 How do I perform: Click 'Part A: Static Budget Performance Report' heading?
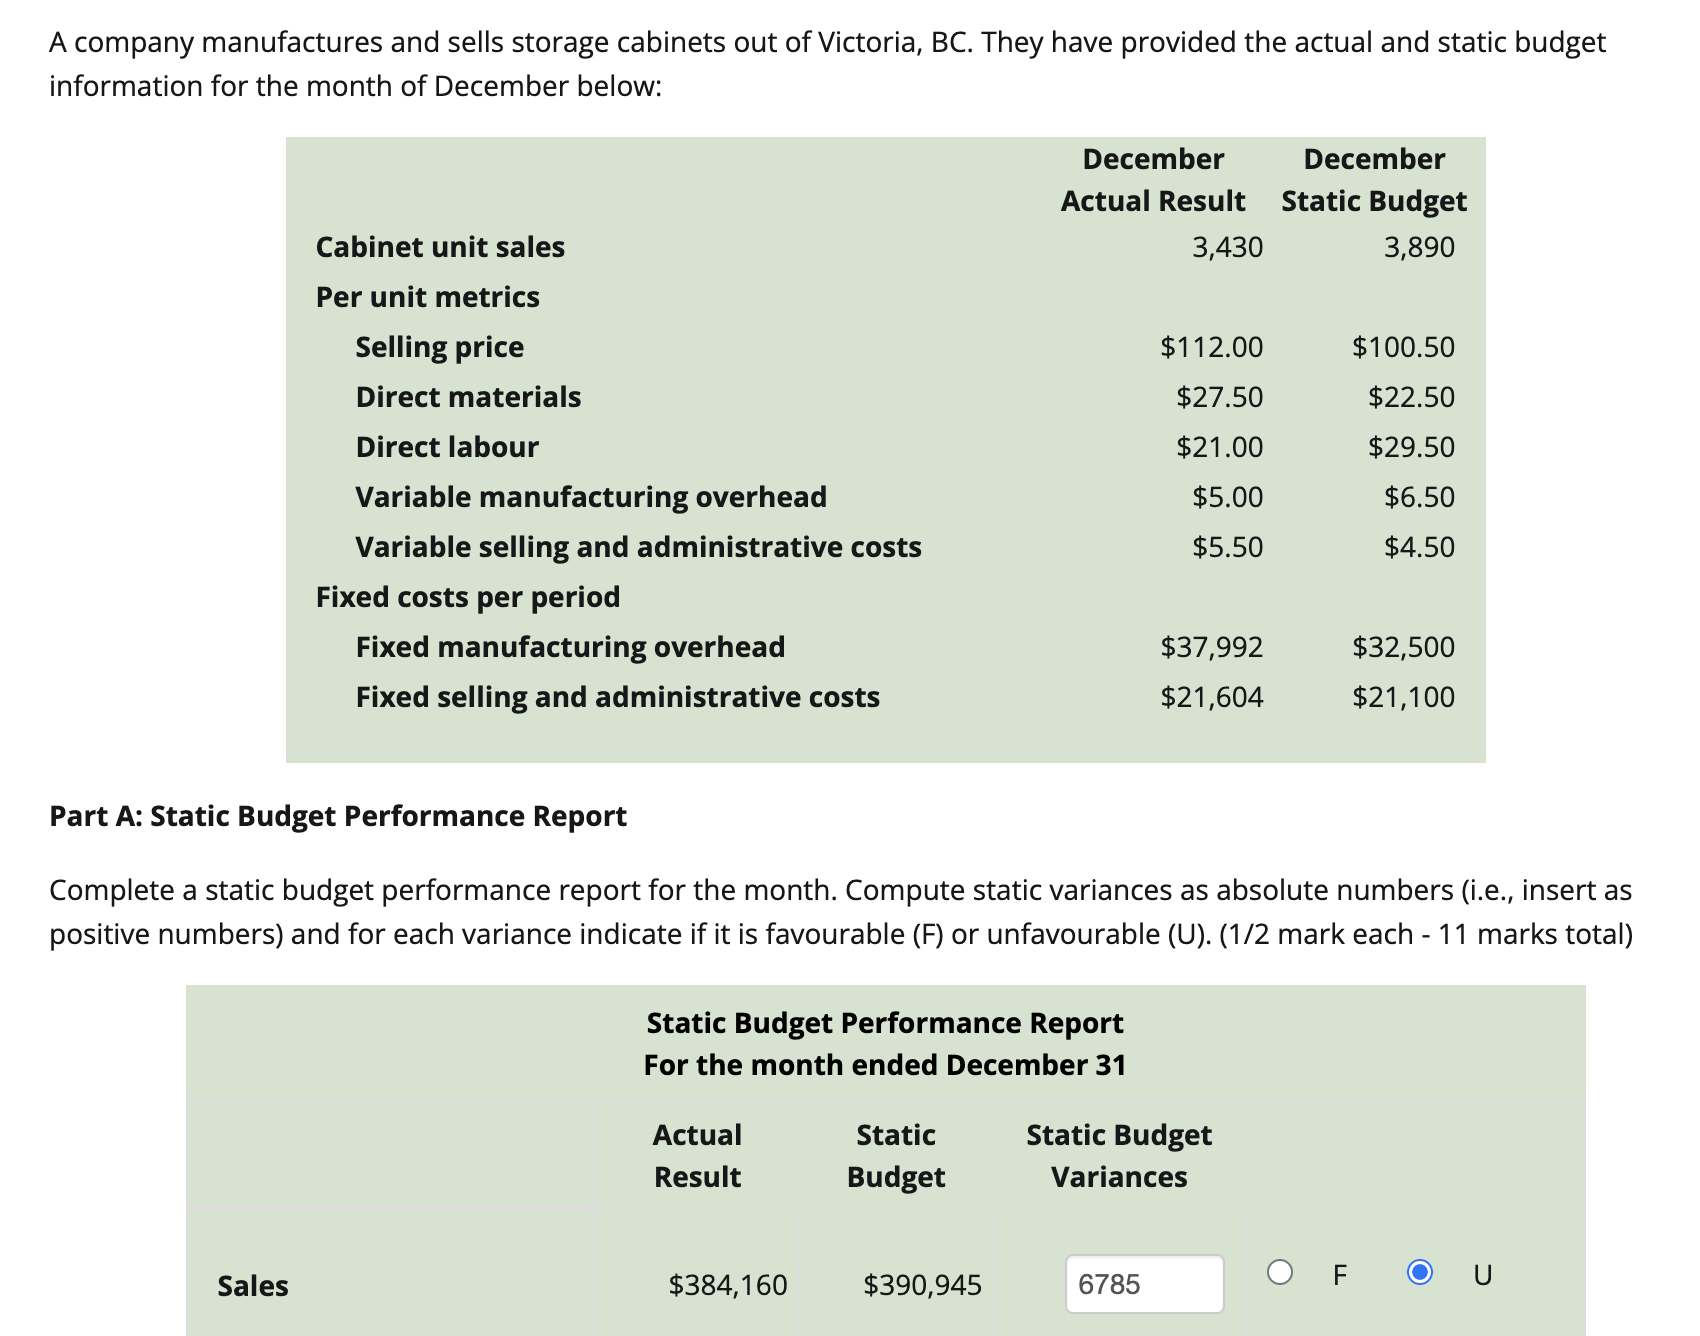pos(338,816)
